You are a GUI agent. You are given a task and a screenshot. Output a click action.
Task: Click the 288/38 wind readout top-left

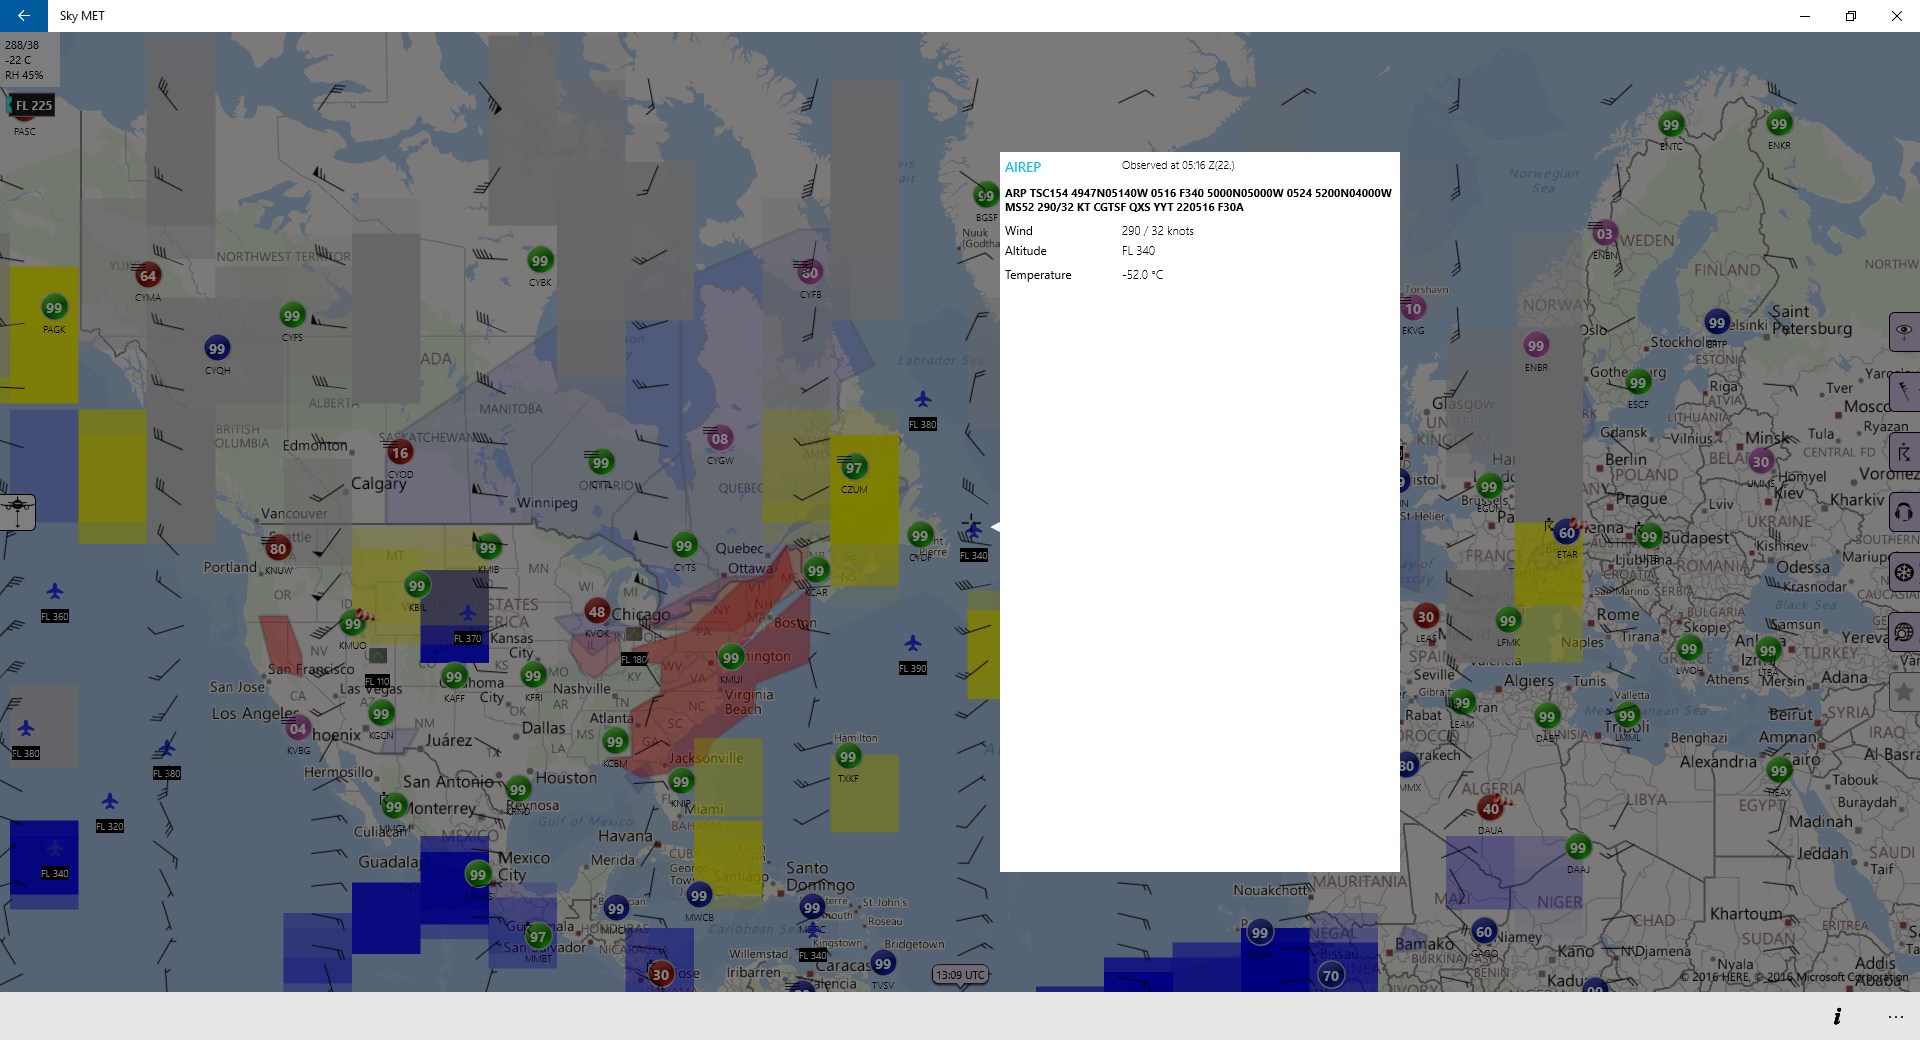22,45
